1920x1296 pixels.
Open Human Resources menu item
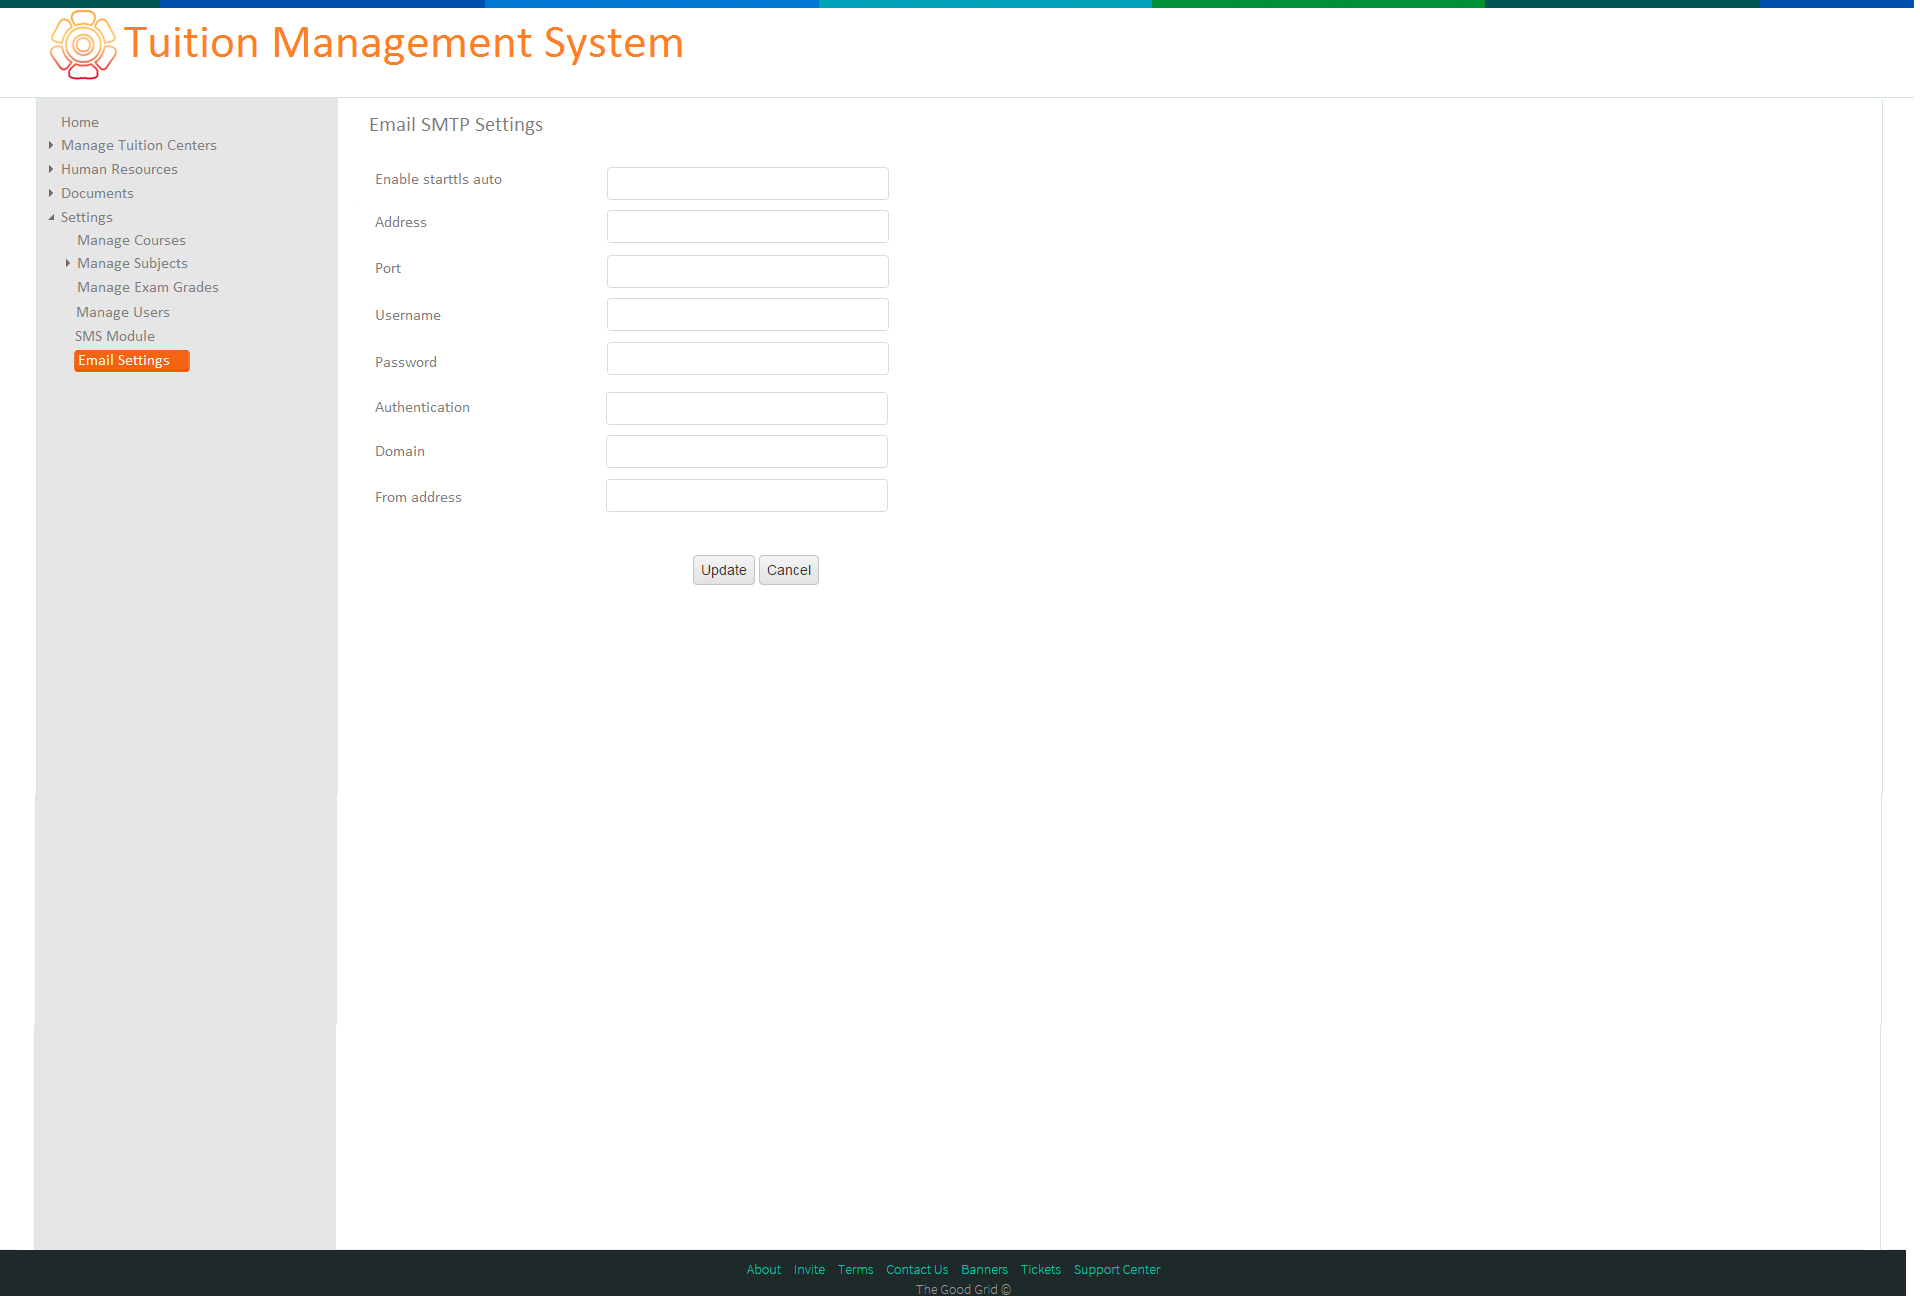pos(119,169)
